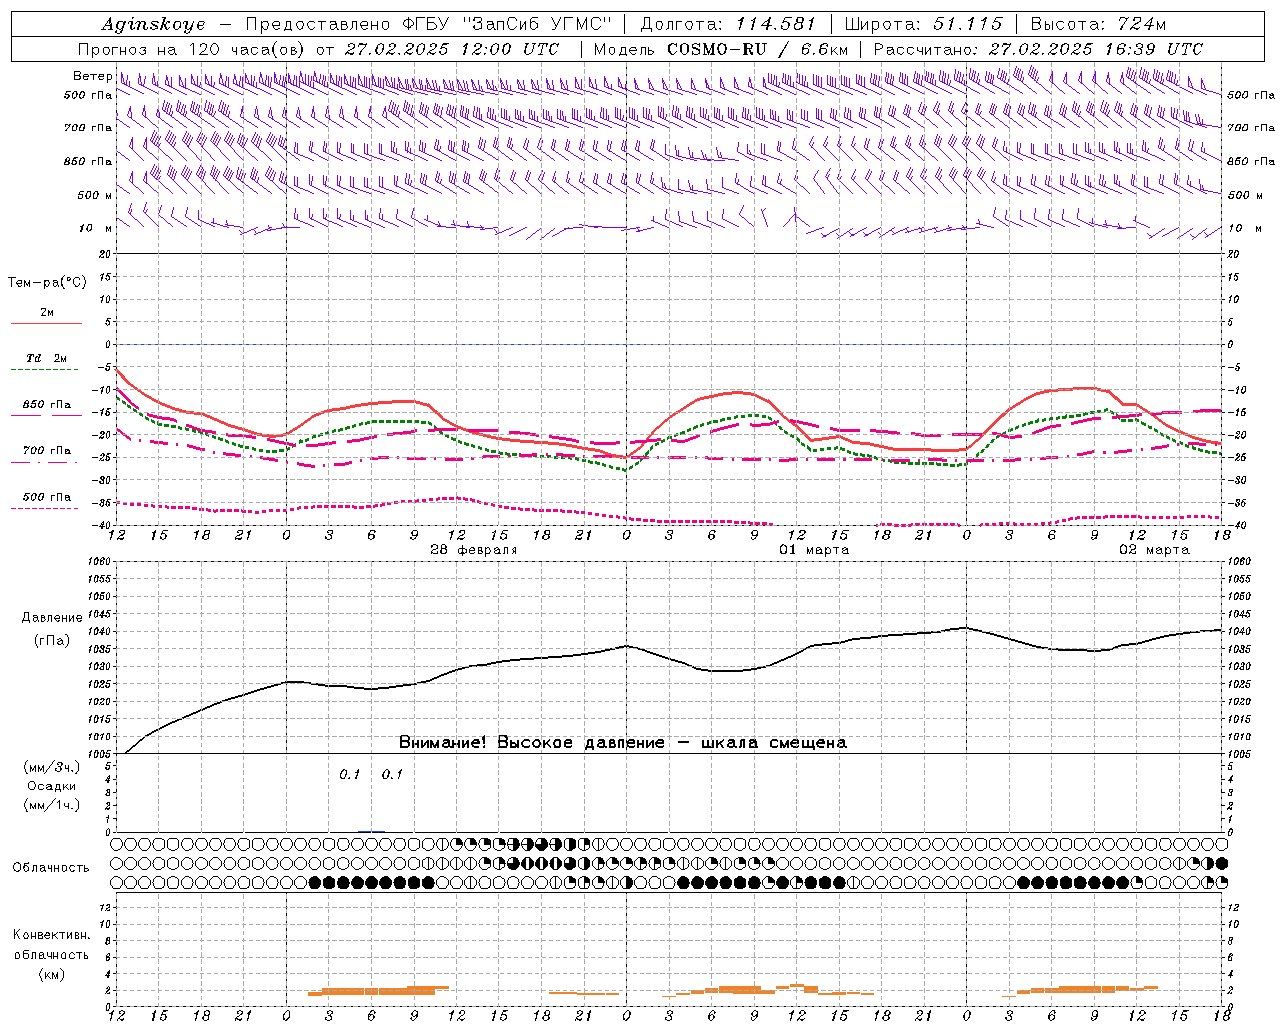Viewport: 1280px width, 1024px height.
Task: Click the "01 марта" date label
Action: click(x=814, y=550)
